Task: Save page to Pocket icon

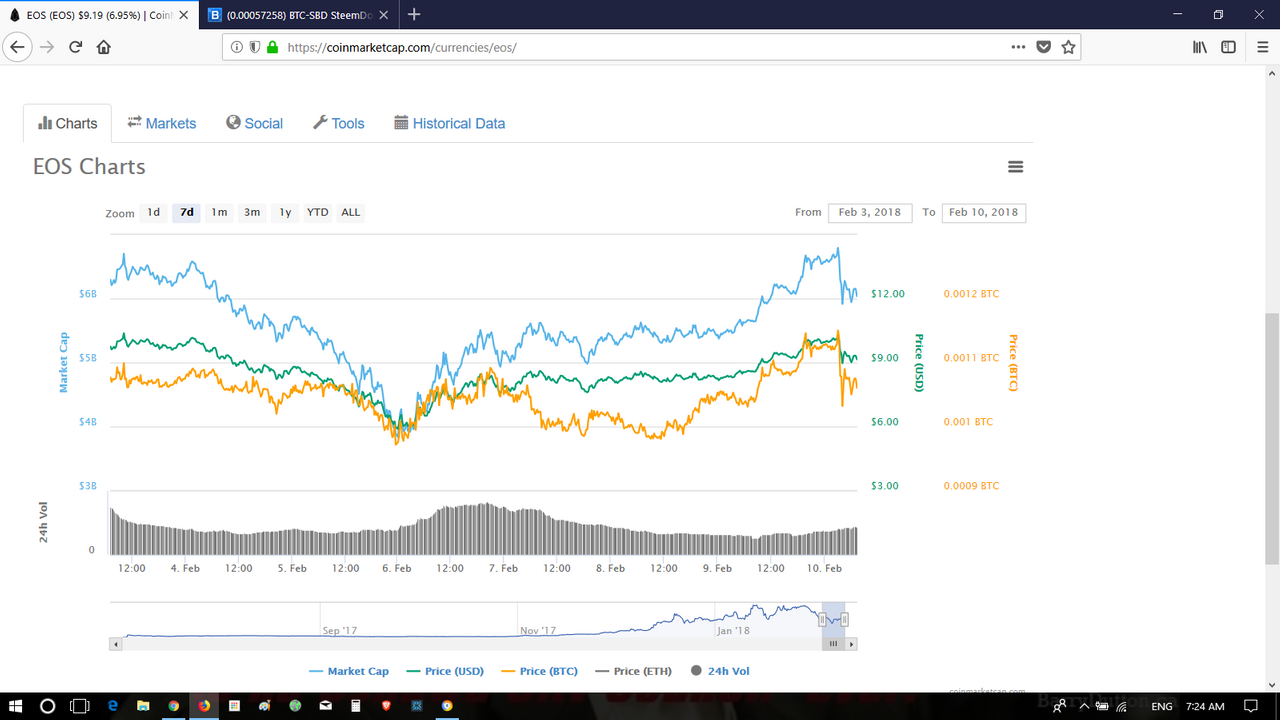Action: (x=1044, y=47)
